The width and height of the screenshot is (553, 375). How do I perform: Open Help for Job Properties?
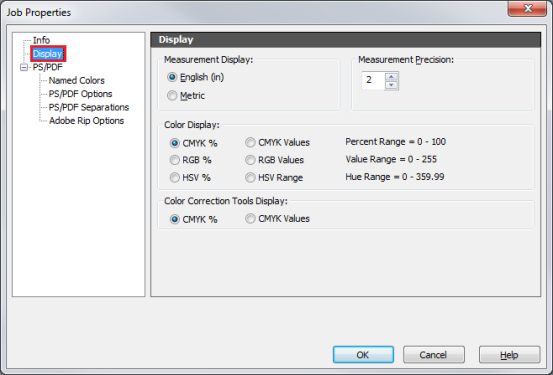point(509,355)
